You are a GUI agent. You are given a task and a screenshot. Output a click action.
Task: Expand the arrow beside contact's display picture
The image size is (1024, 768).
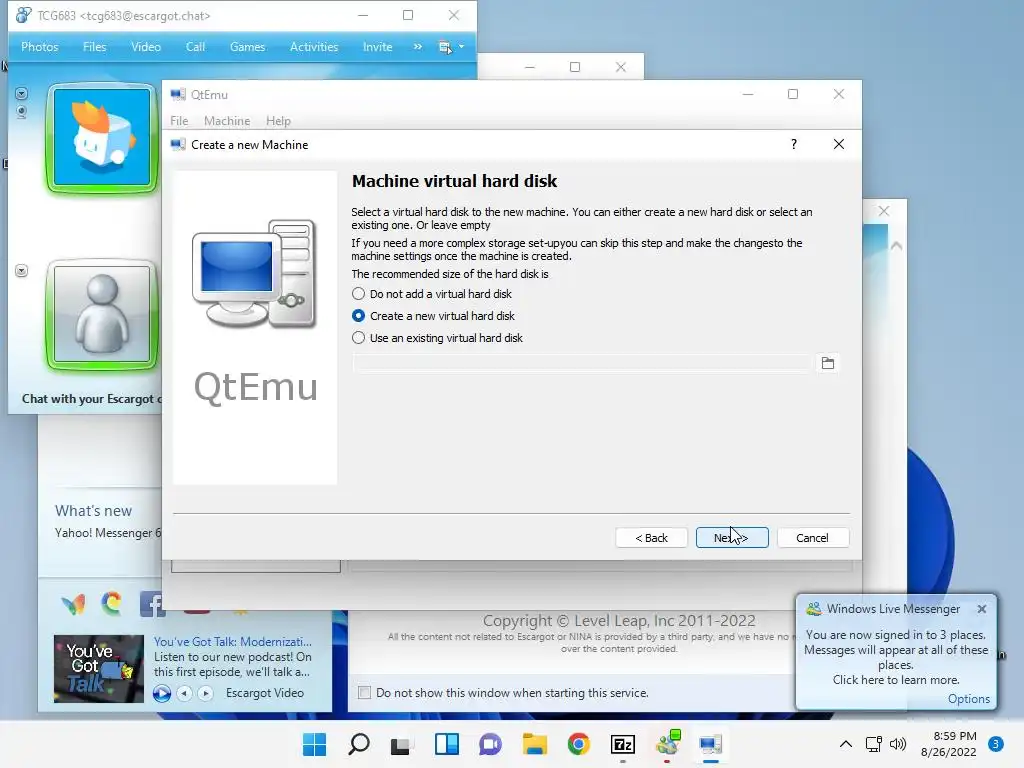tap(22, 94)
